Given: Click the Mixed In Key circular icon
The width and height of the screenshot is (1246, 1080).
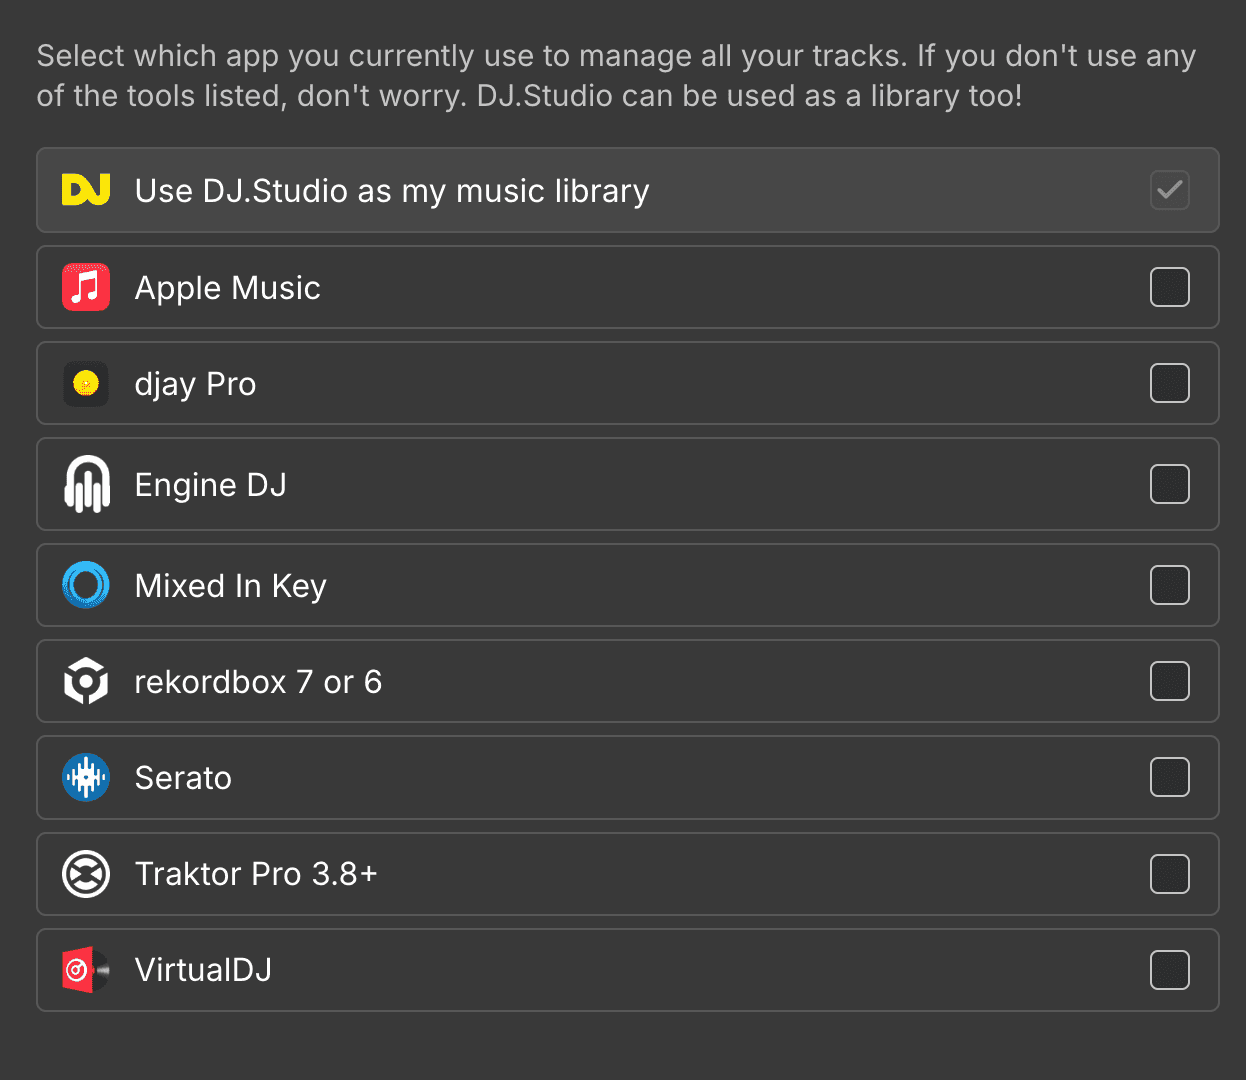Looking at the screenshot, I should click(x=85, y=585).
